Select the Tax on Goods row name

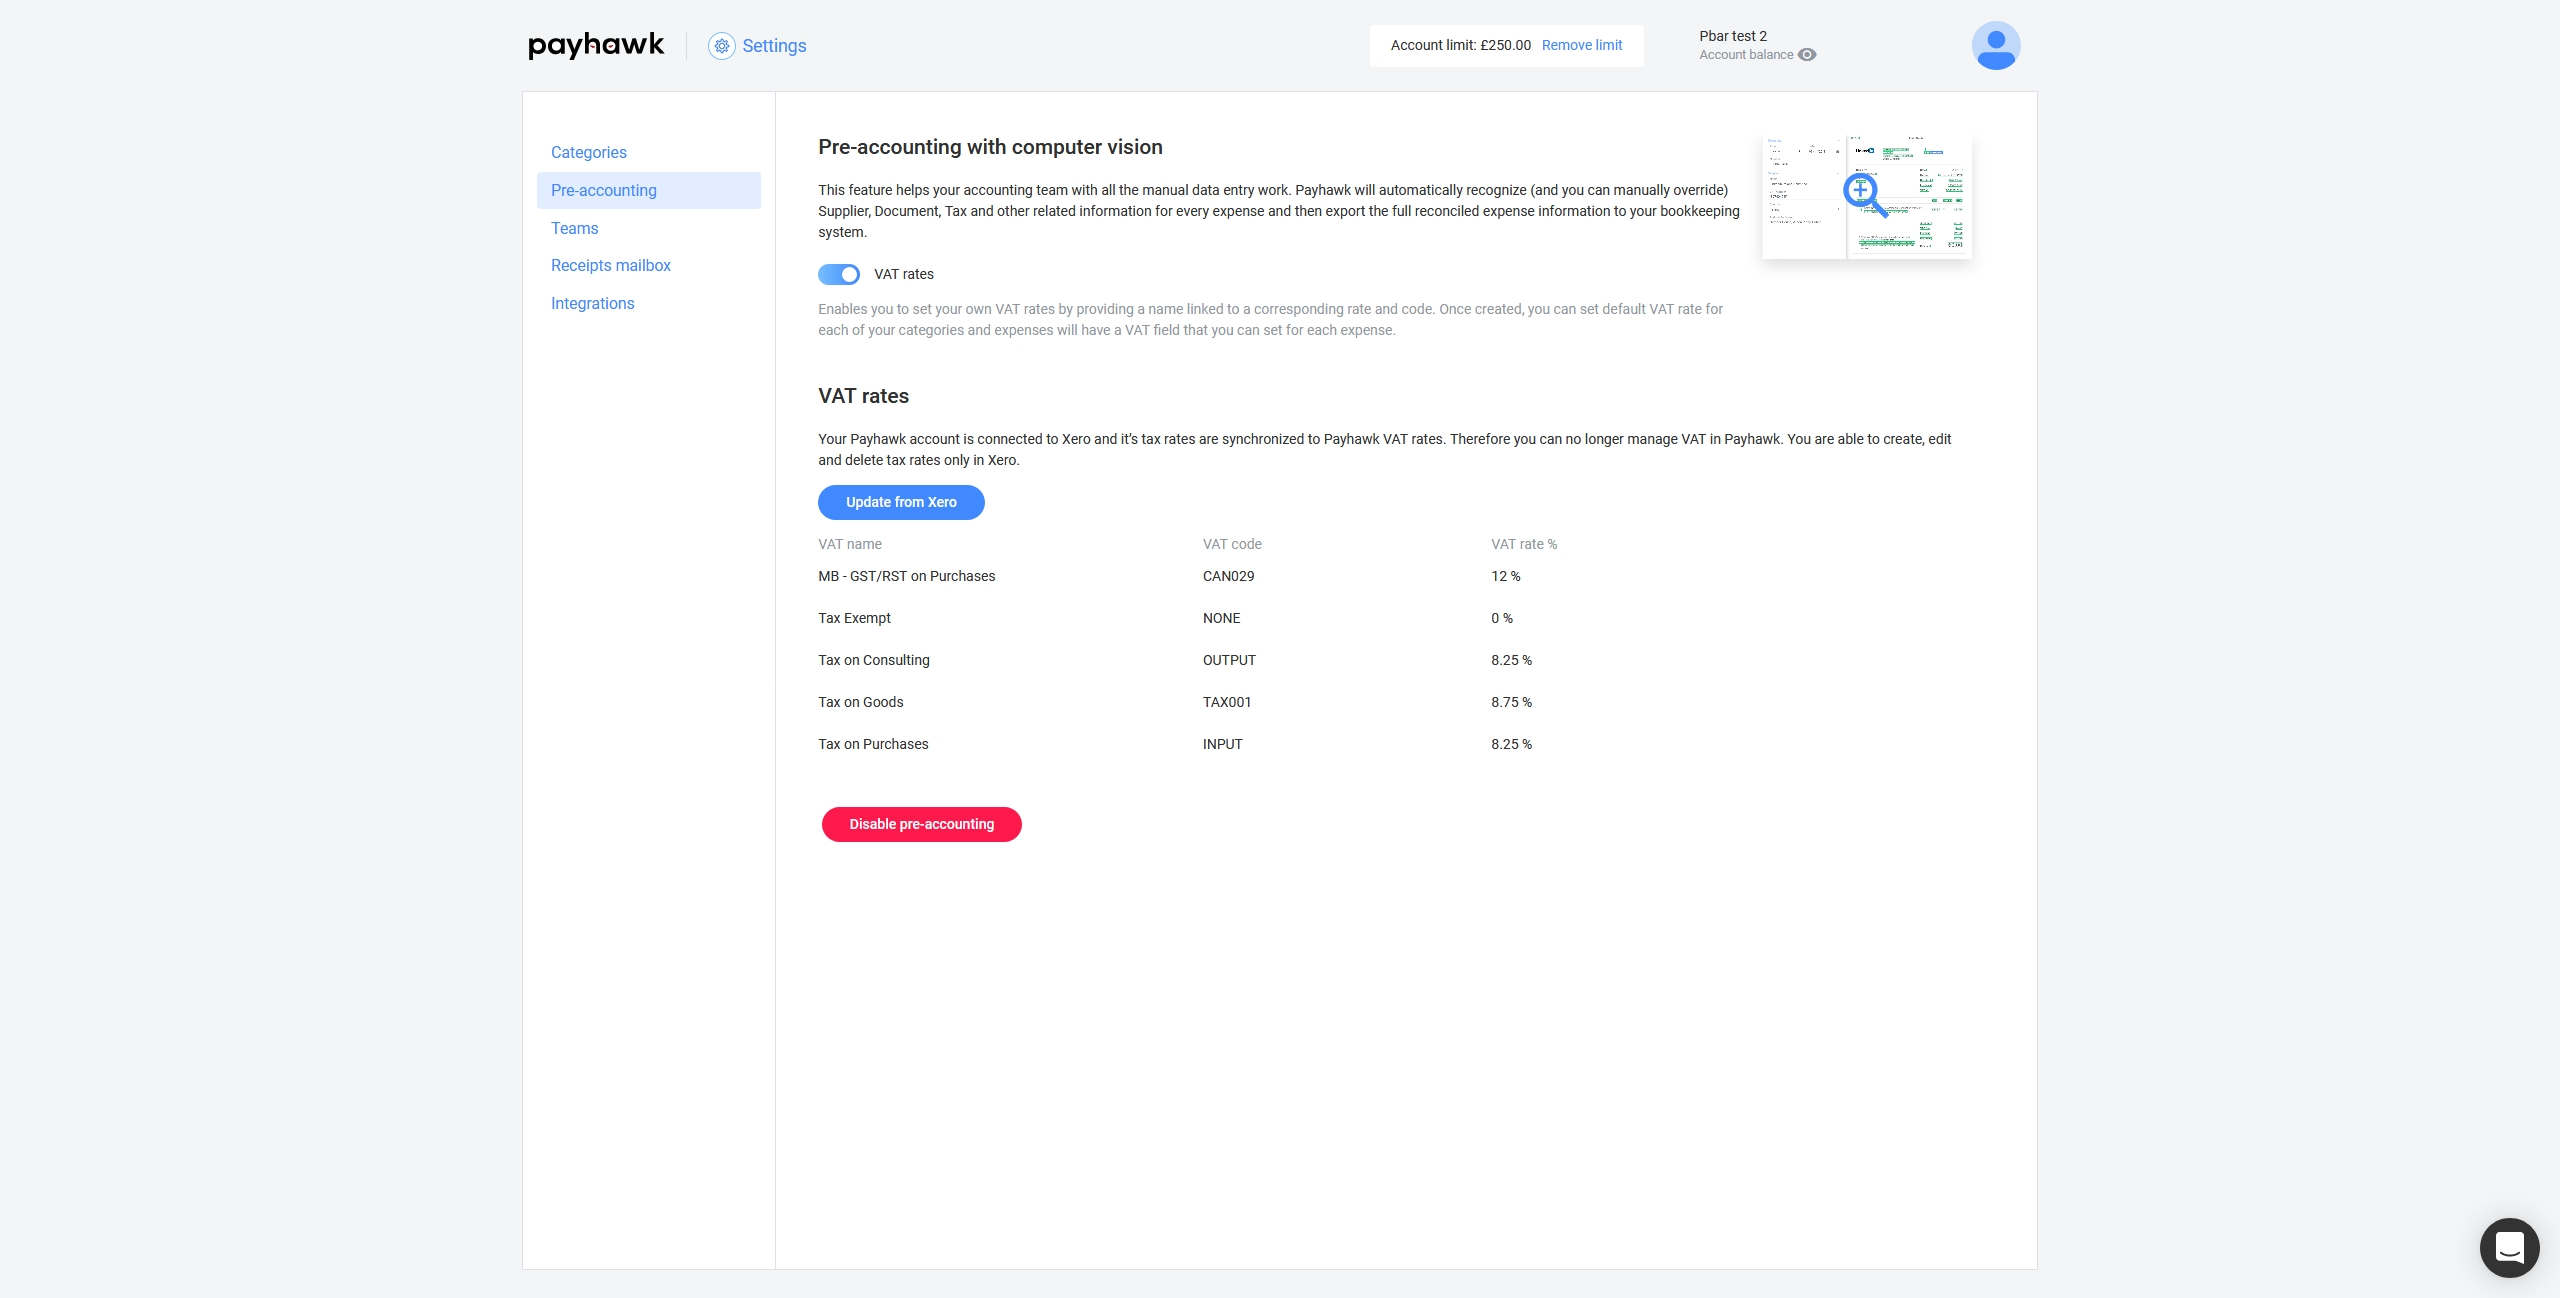[861, 702]
